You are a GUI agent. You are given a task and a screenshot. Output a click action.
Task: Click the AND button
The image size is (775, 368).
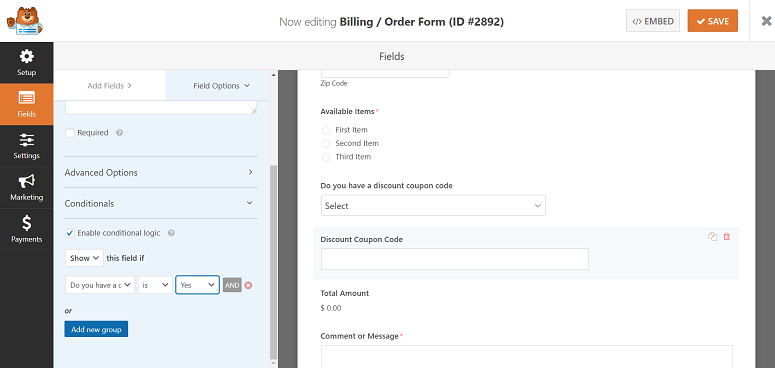(x=232, y=285)
